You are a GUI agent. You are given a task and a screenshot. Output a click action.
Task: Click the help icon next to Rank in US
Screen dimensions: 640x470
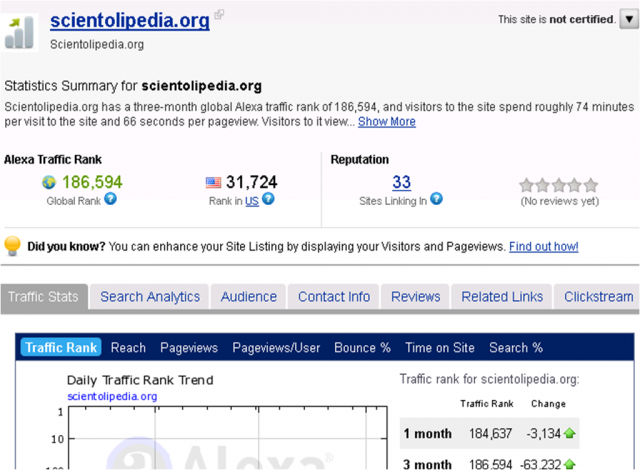click(268, 199)
